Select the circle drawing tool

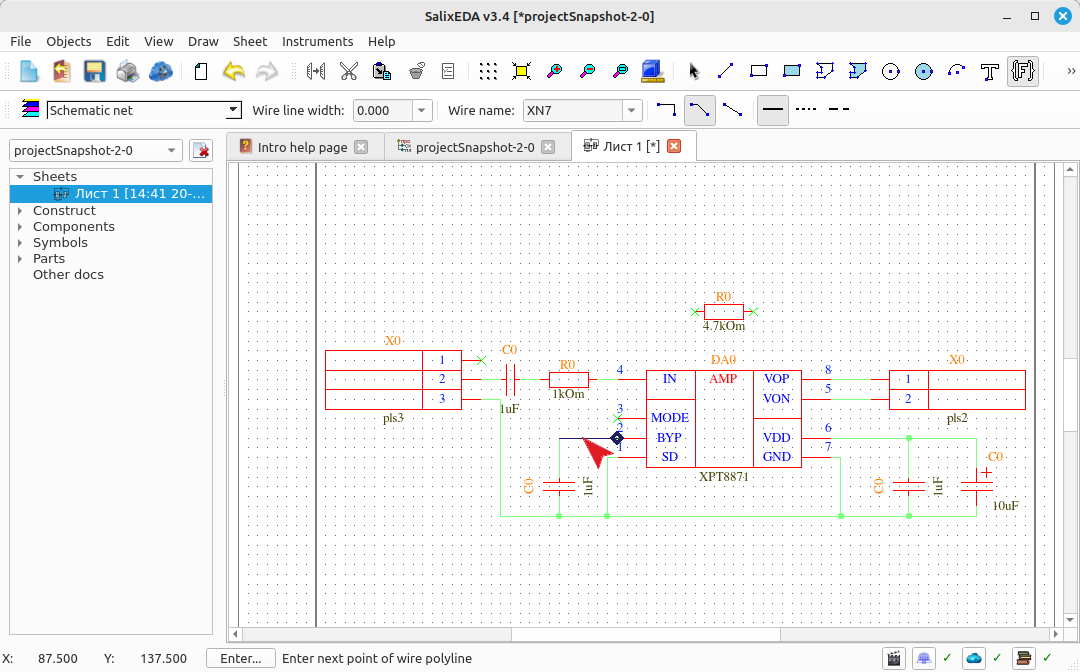click(x=891, y=71)
